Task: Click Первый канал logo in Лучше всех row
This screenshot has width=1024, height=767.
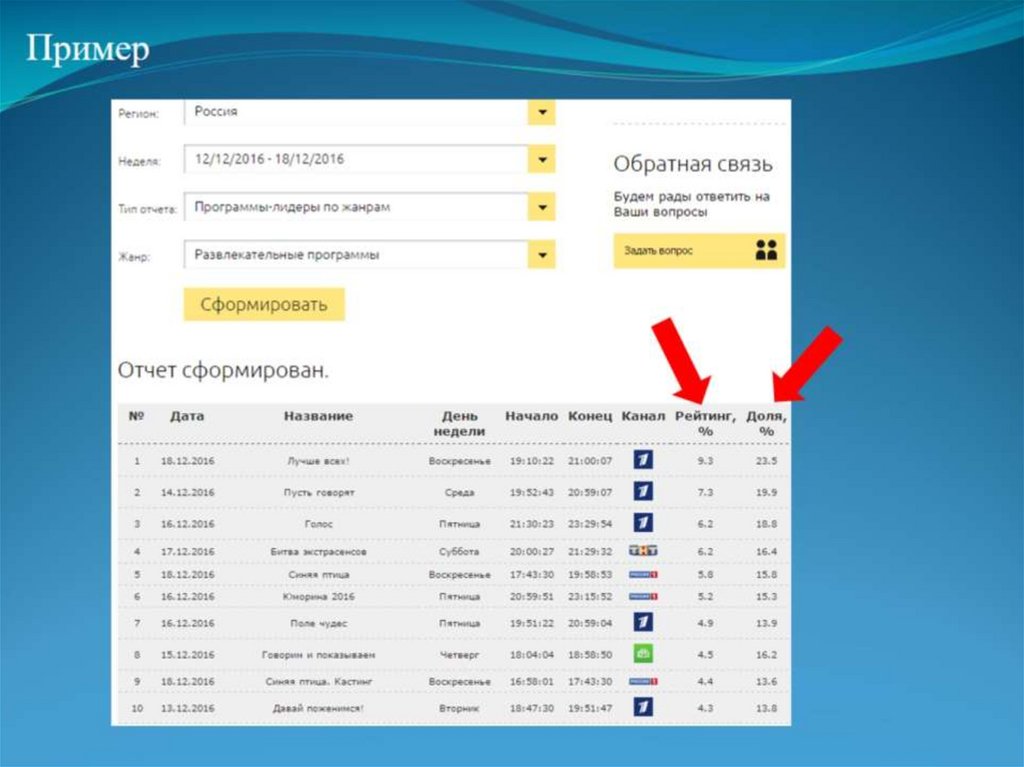Action: (643, 460)
